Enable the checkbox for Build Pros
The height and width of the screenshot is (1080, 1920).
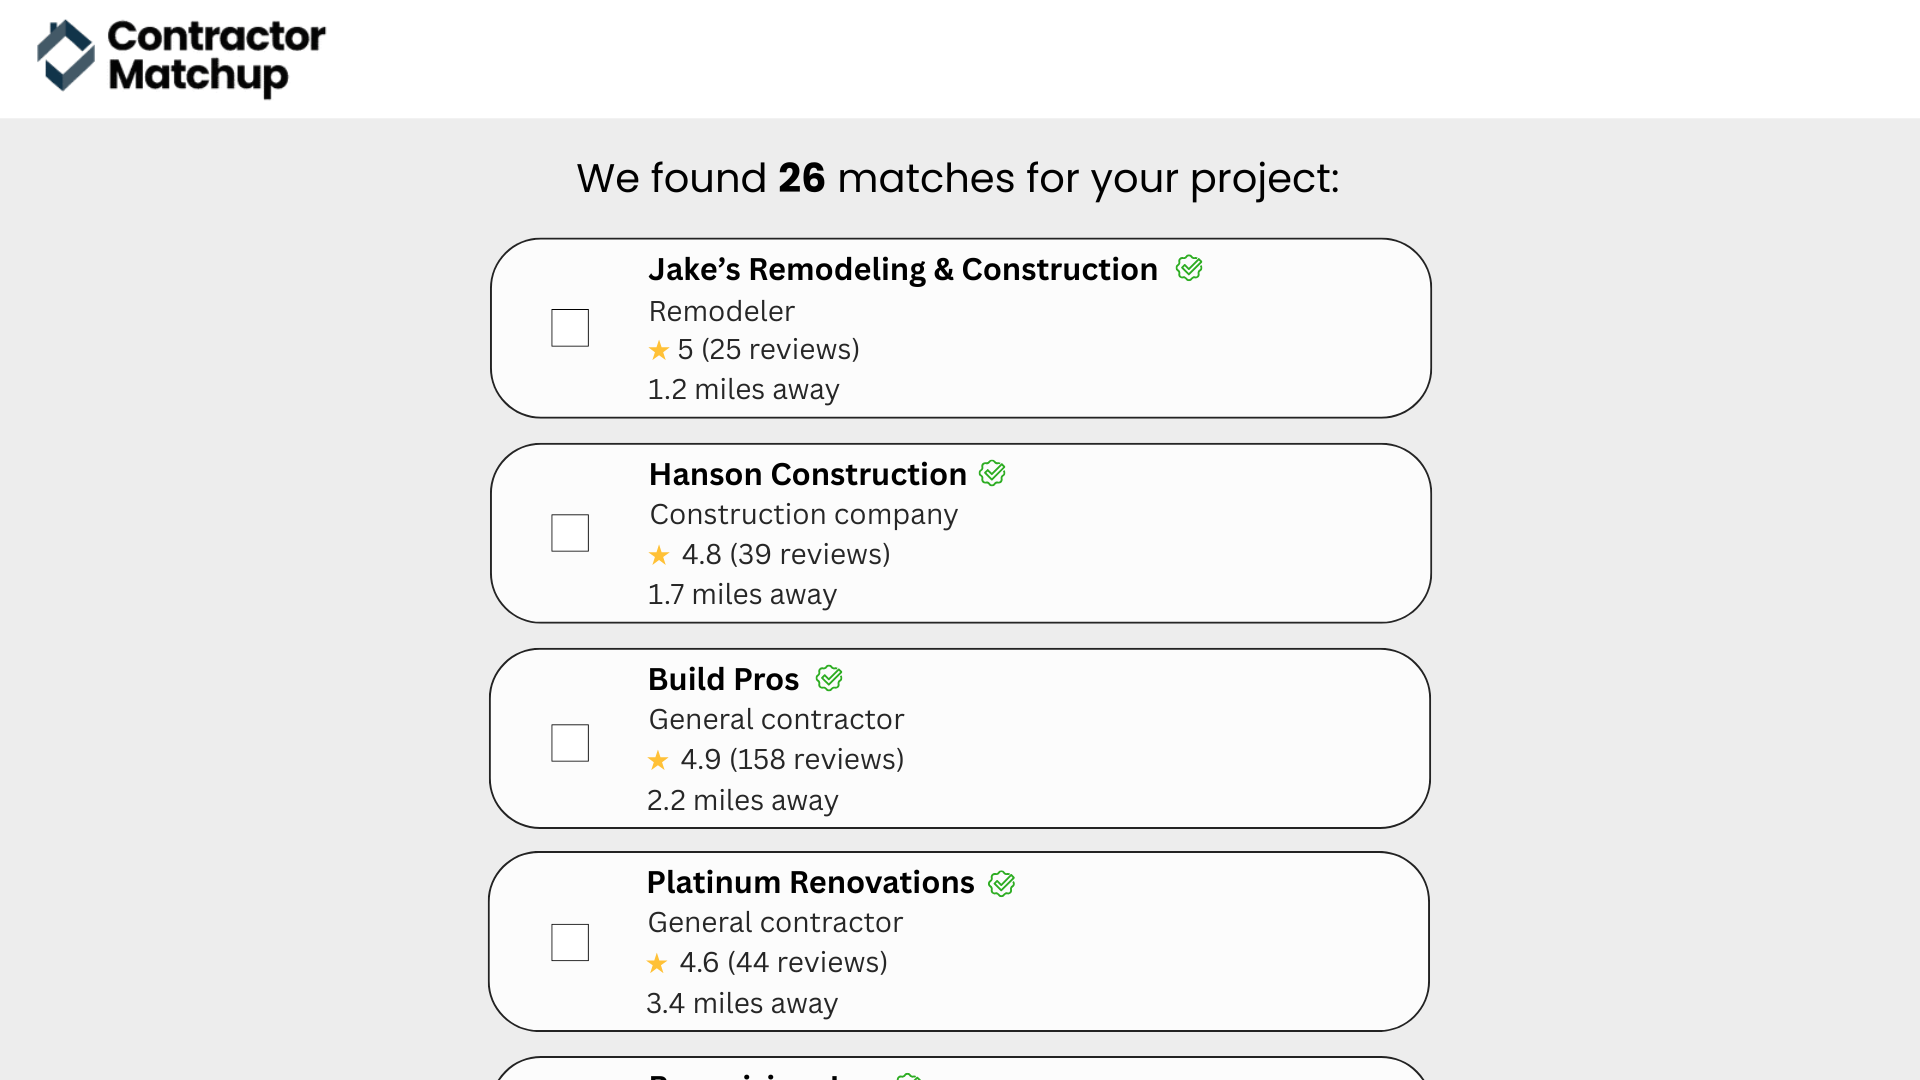tap(569, 742)
